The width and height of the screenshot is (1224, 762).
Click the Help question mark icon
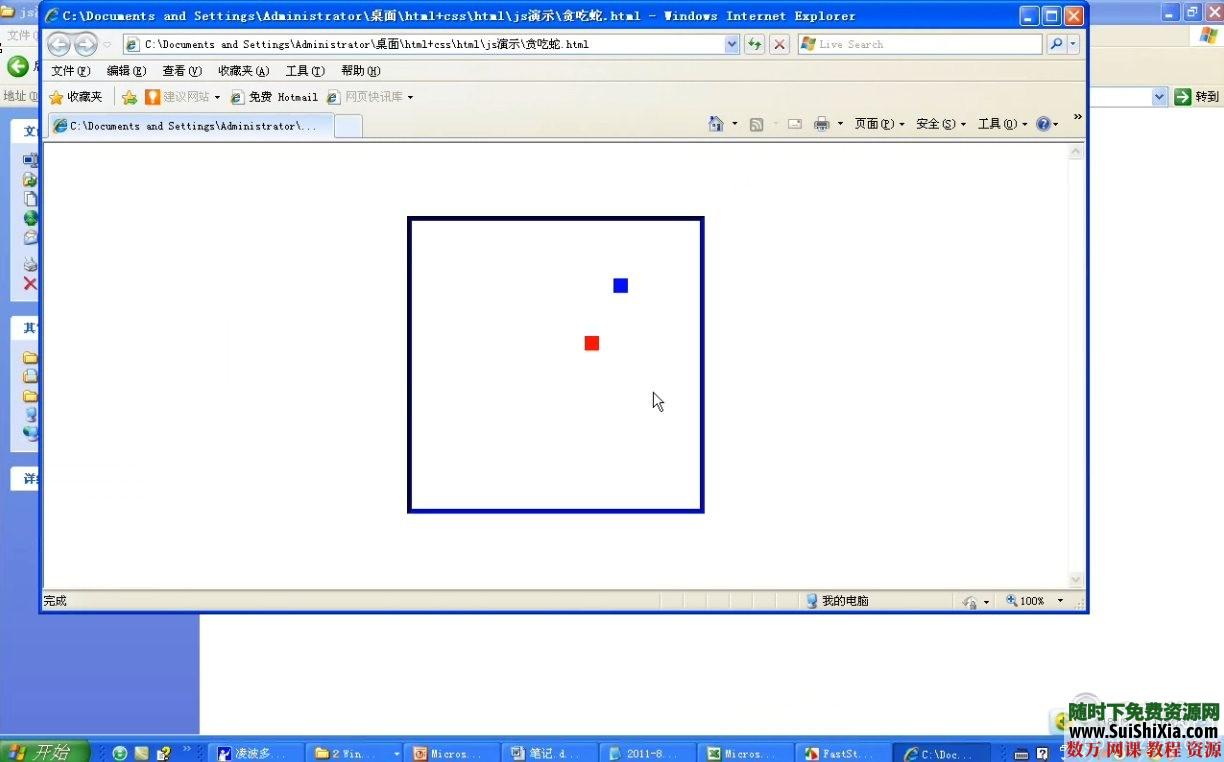coord(1043,124)
